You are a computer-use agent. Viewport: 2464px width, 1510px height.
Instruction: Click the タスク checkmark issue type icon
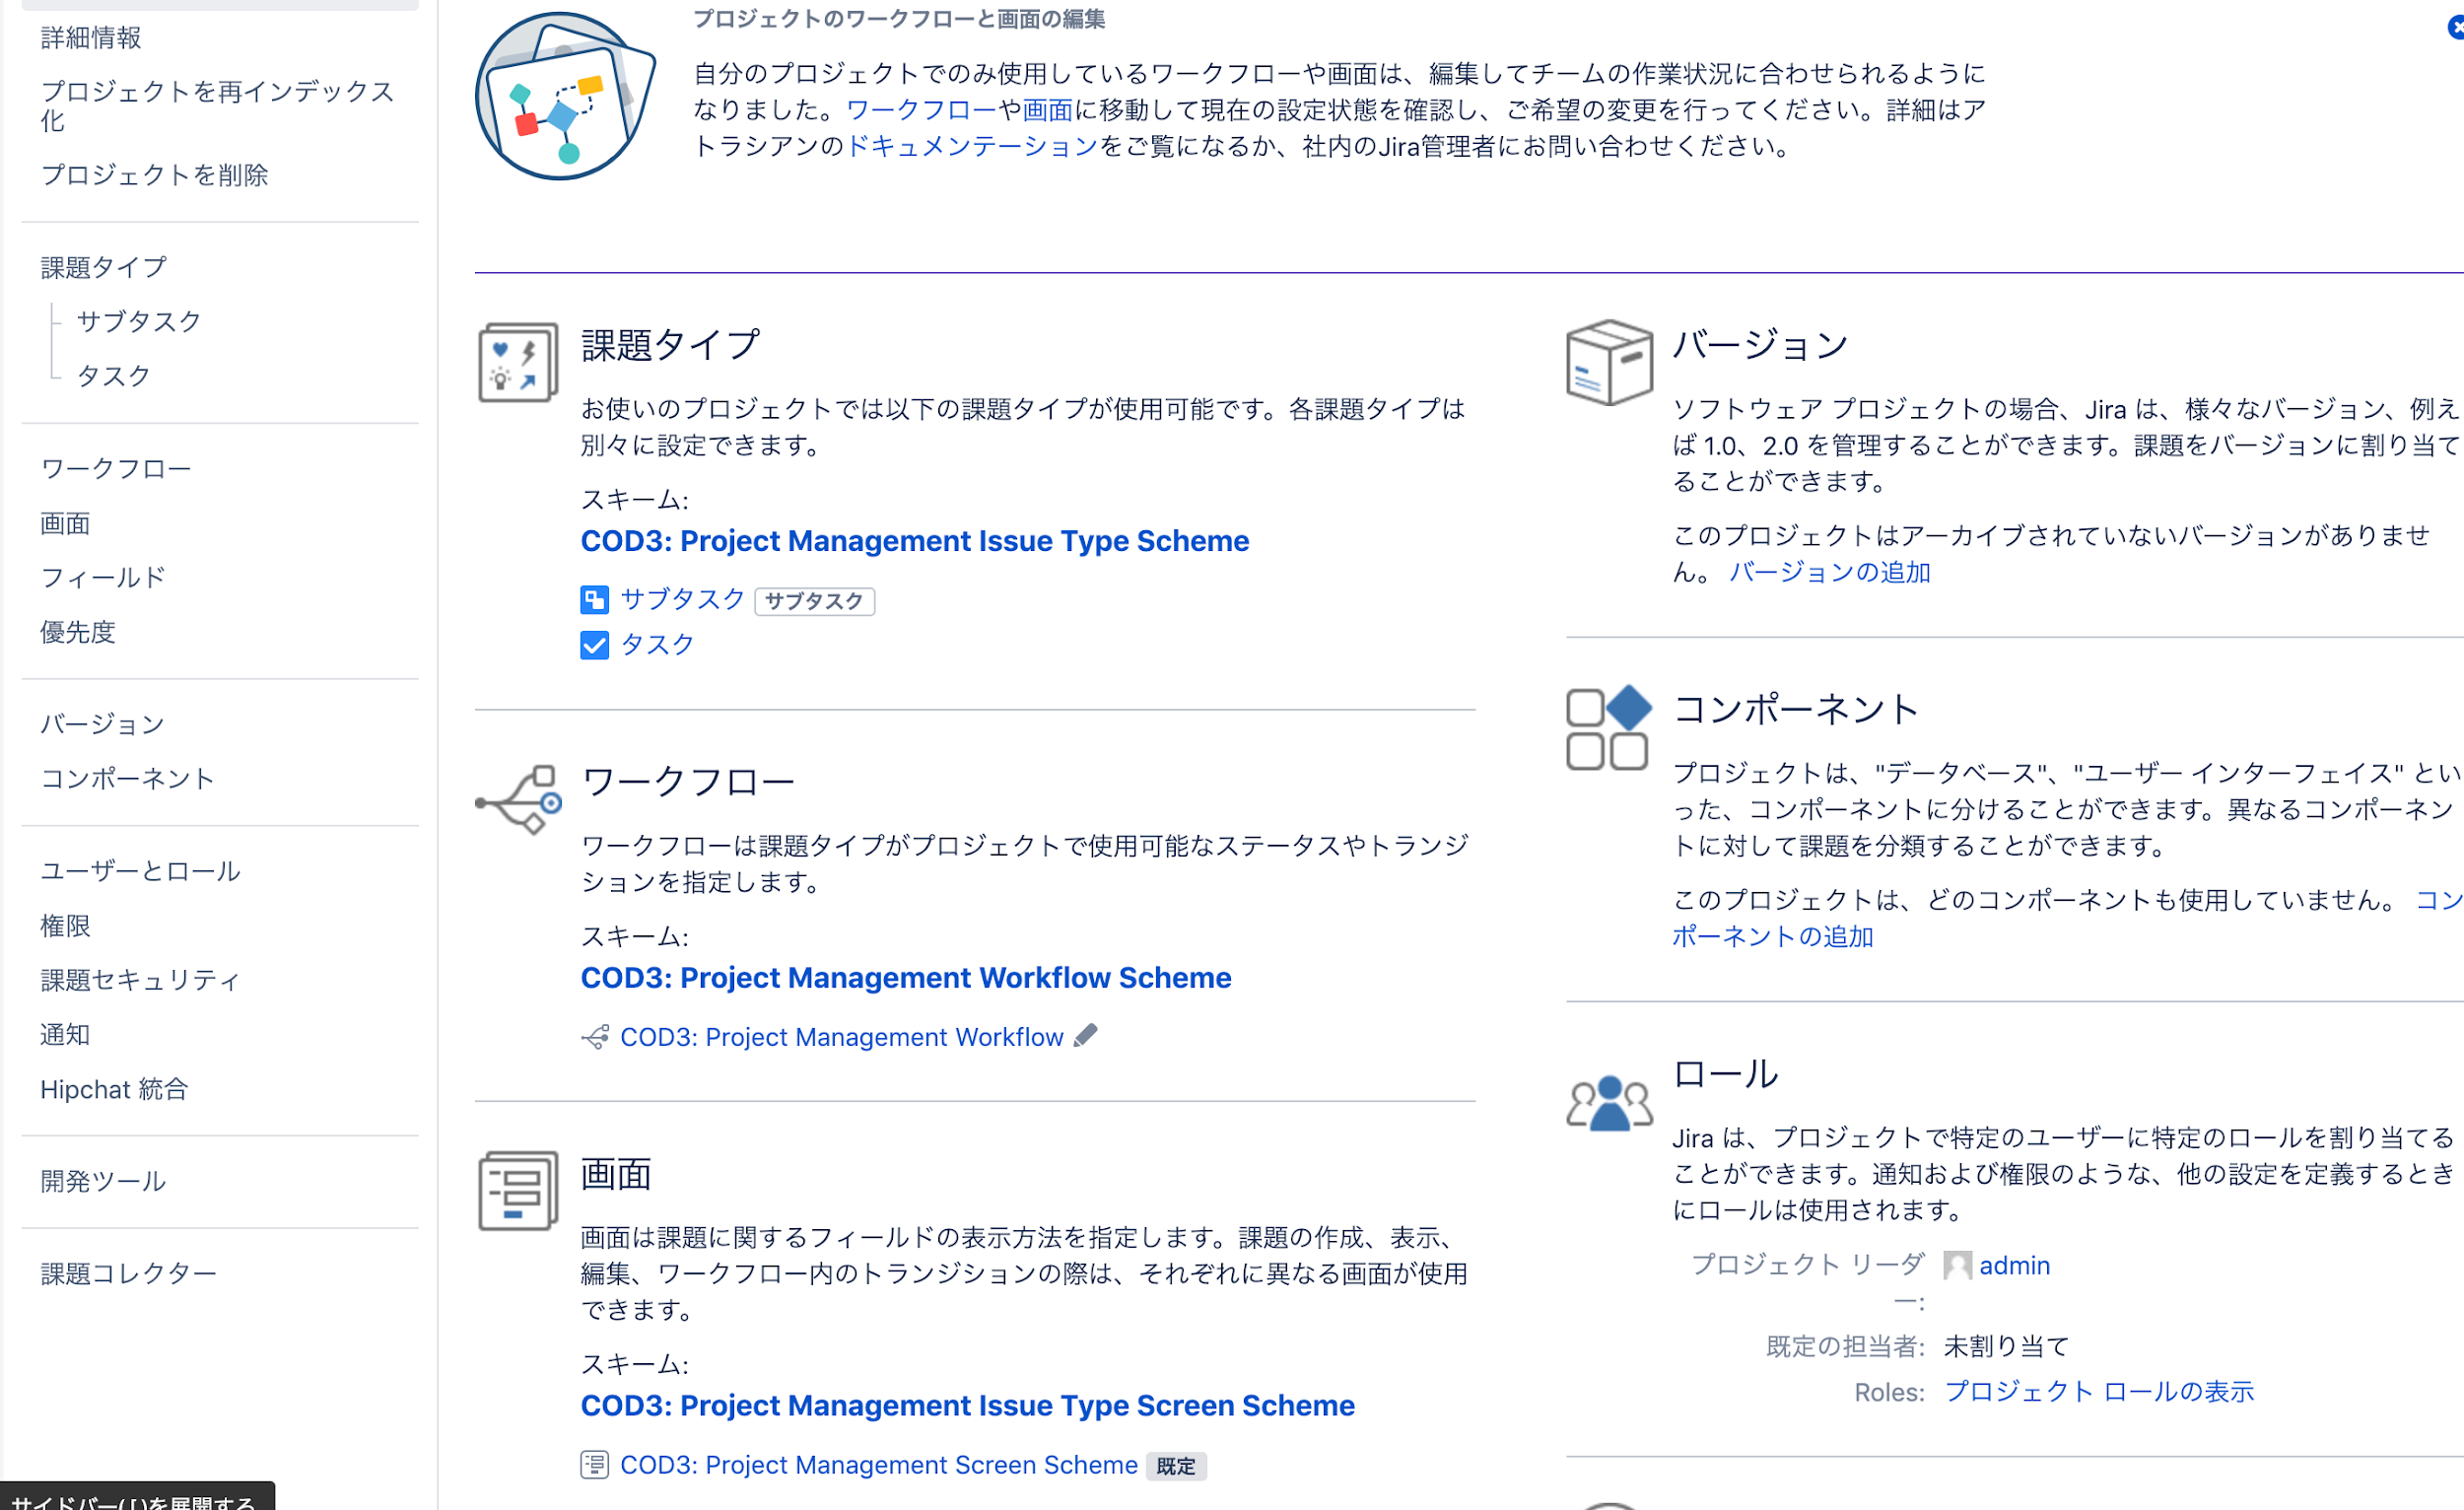[x=594, y=645]
